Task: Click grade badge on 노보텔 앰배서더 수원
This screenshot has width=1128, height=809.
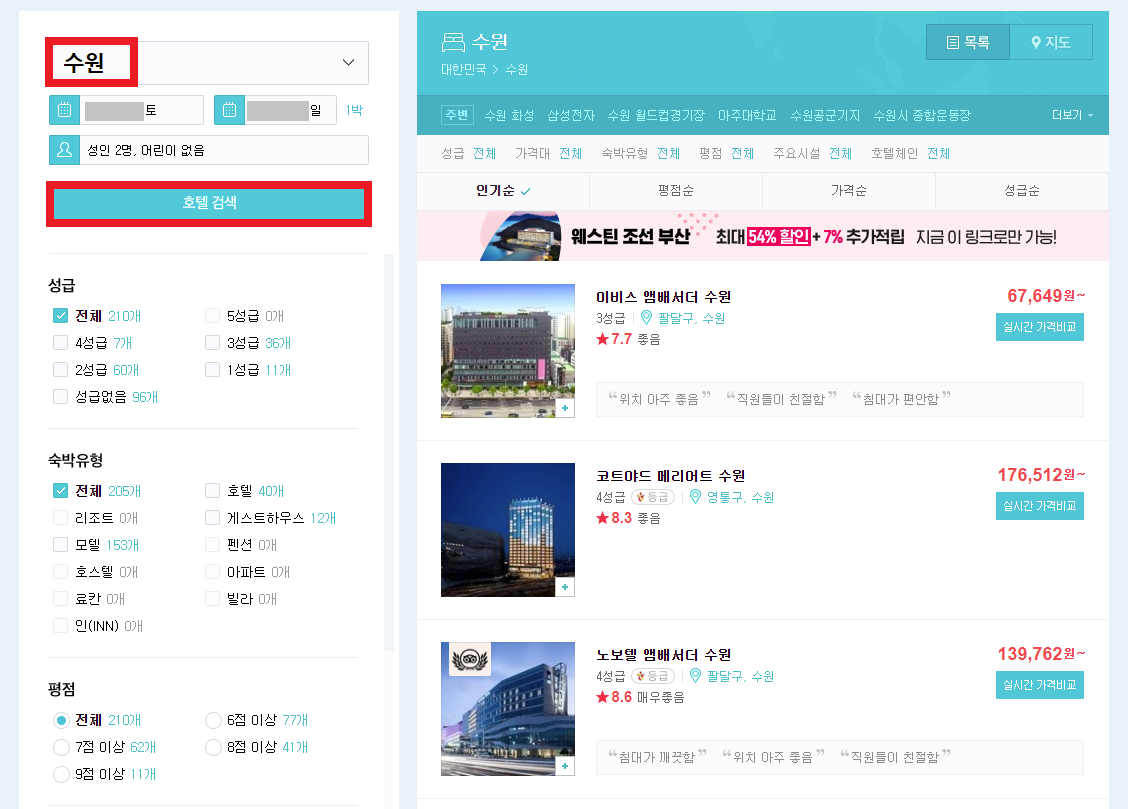Action: point(652,676)
